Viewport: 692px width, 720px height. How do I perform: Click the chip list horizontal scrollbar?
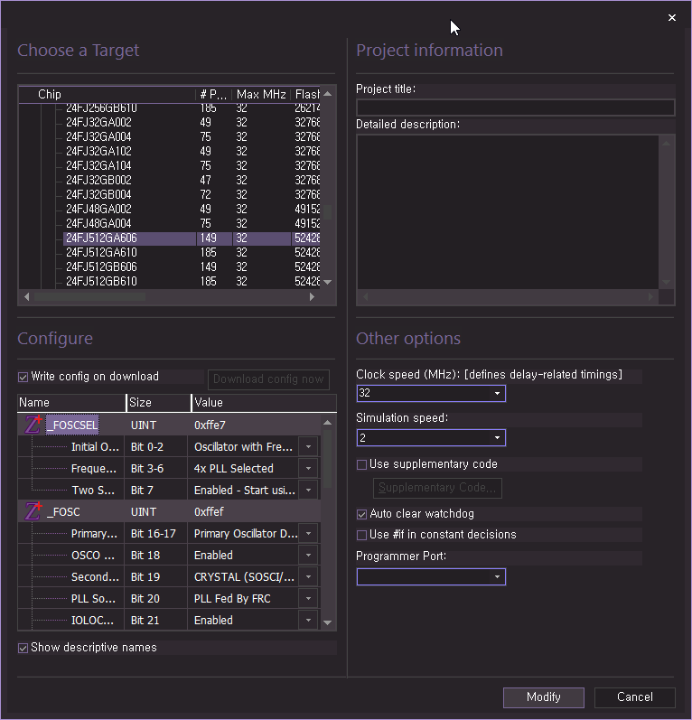(x=90, y=297)
